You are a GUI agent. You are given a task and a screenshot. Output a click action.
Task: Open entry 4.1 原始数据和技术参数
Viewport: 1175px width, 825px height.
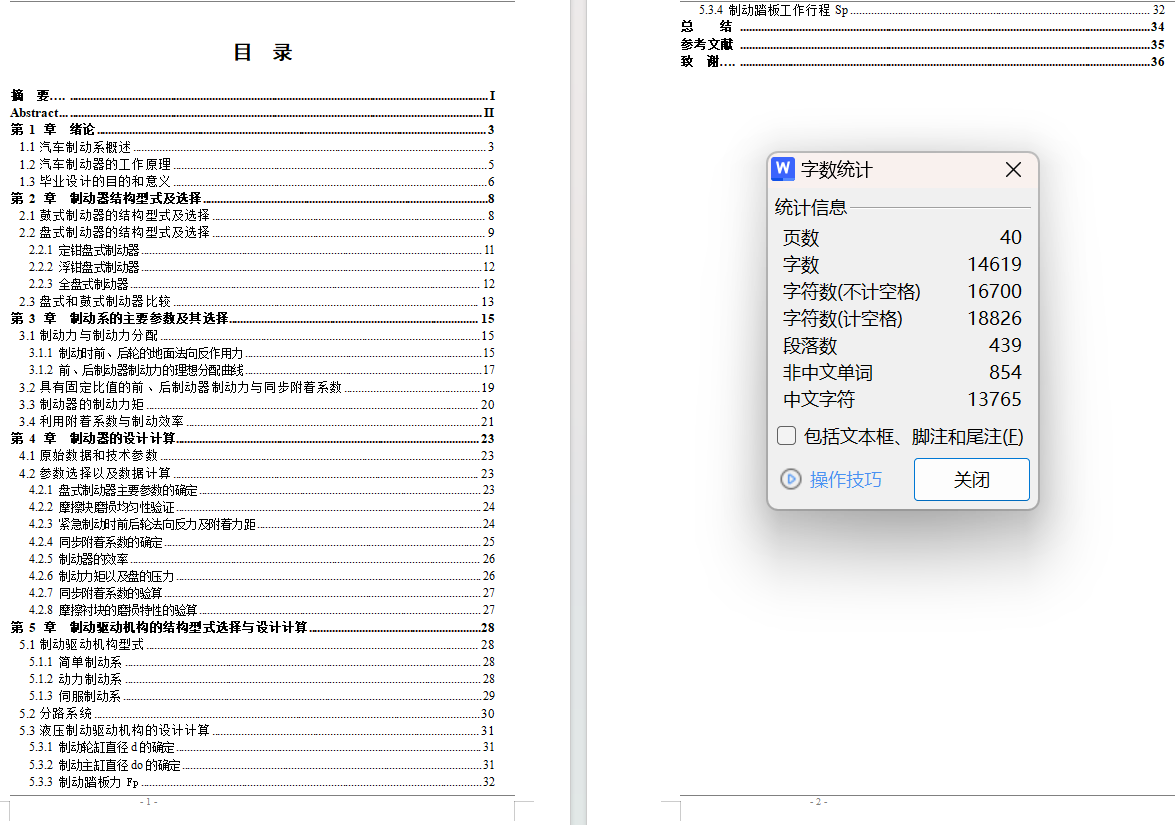pyautogui.click(x=257, y=456)
